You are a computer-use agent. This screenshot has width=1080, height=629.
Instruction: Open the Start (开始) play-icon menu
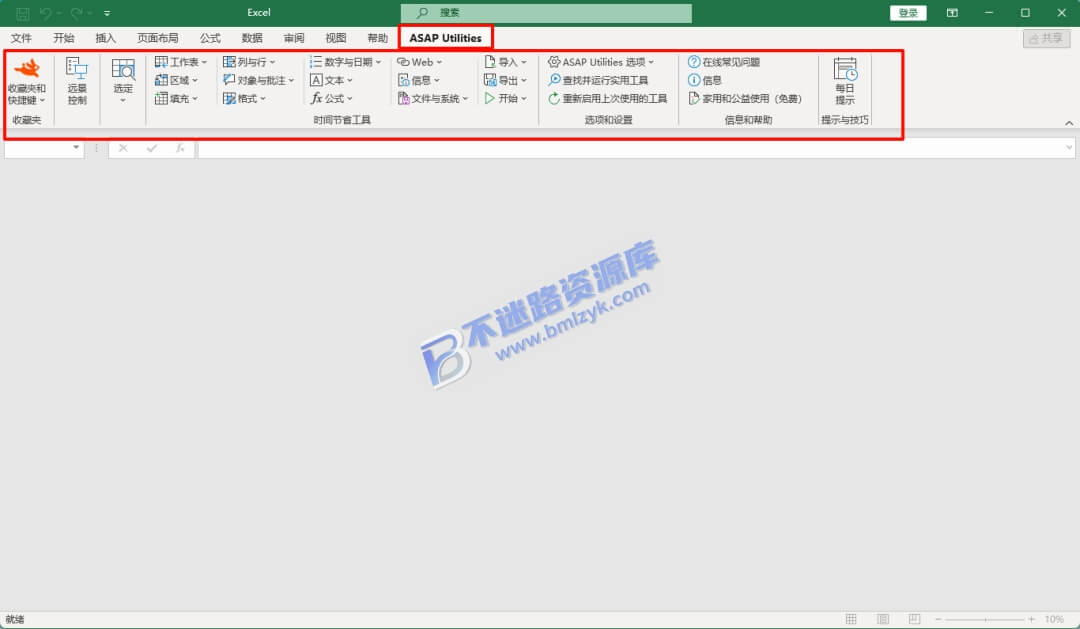pyautogui.click(x=505, y=99)
